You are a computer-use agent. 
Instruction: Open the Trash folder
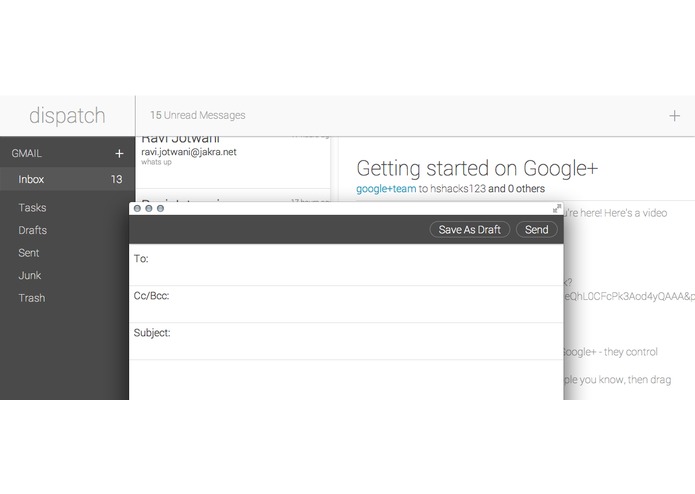pyautogui.click(x=31, y=298)
